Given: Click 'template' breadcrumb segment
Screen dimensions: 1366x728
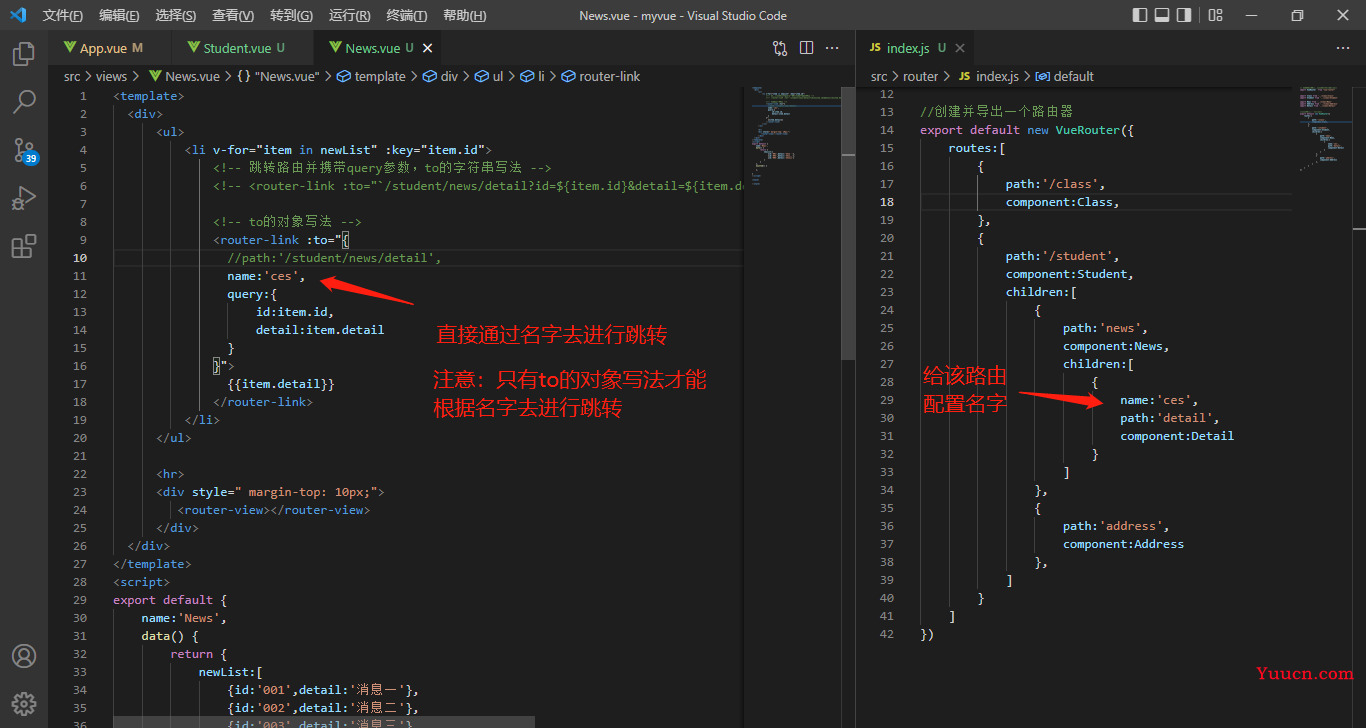Looking at the screenshot, I should click(371, 76).
